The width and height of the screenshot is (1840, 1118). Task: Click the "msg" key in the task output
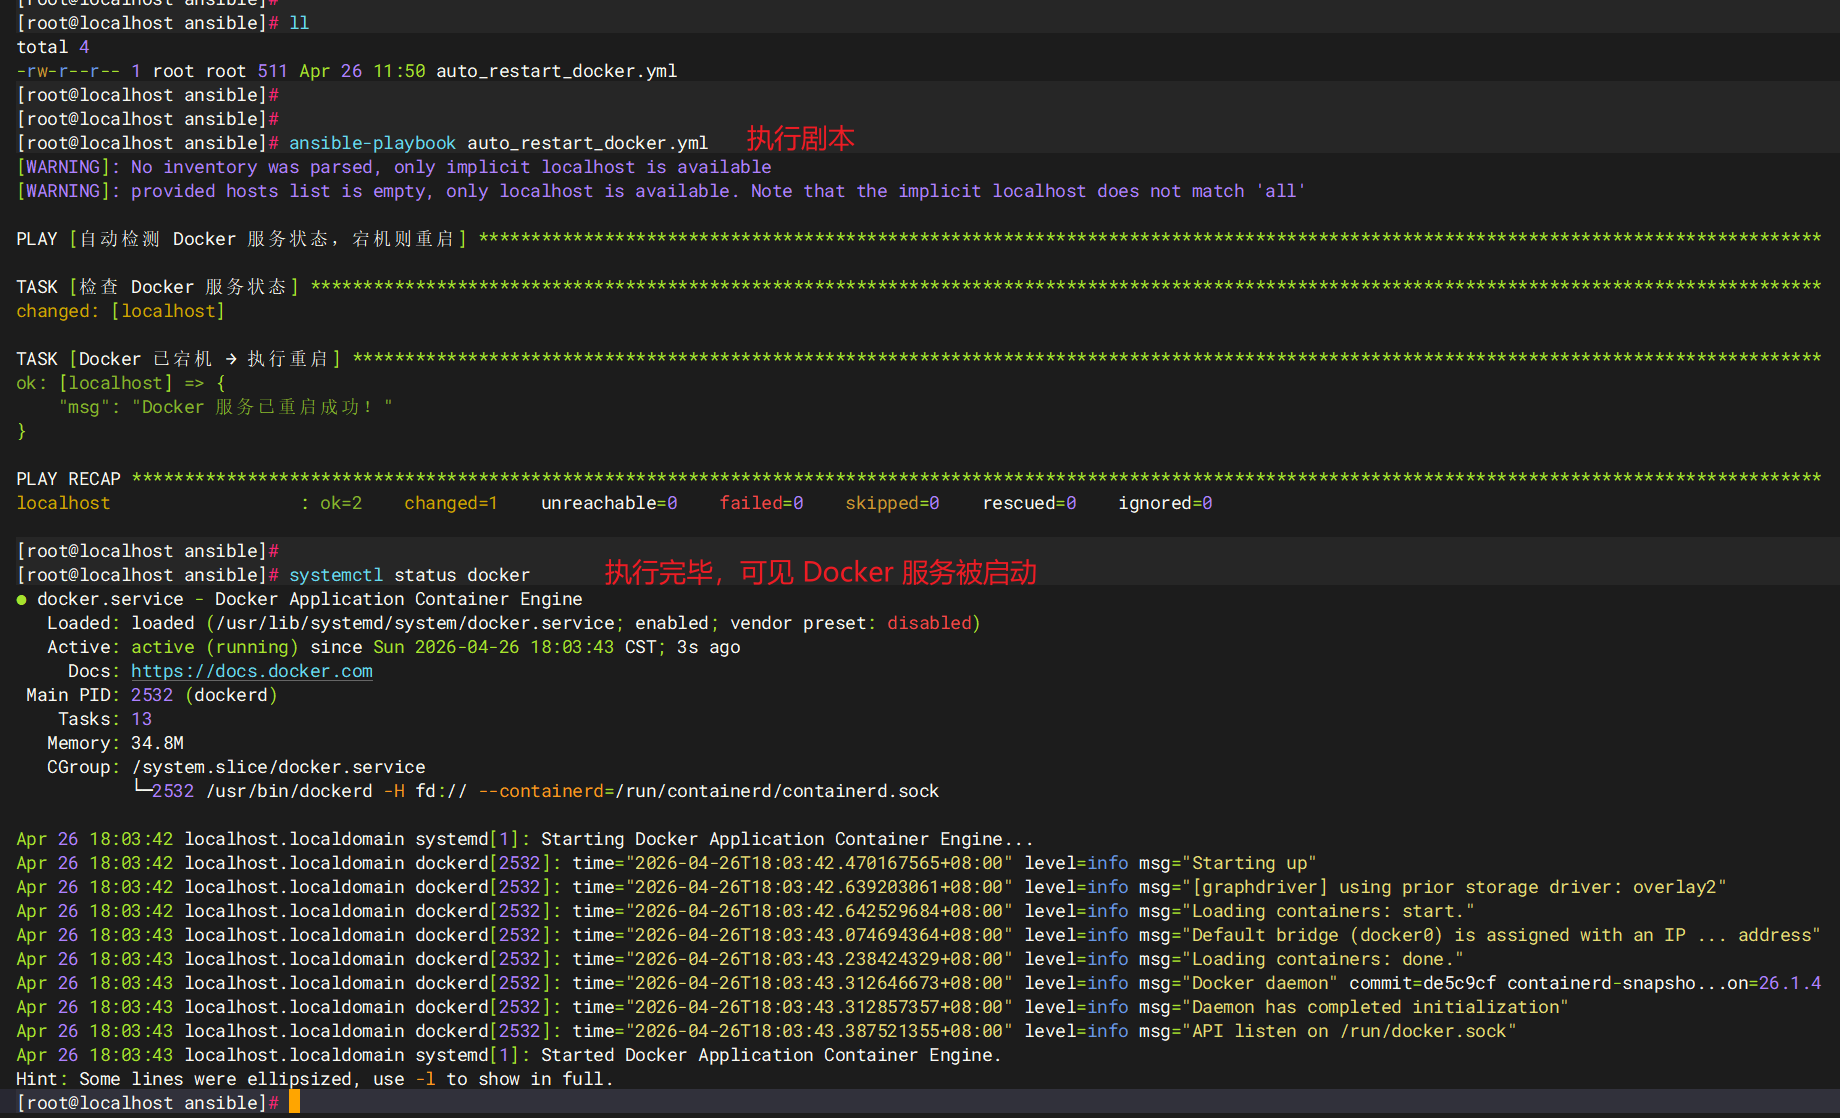84,407
